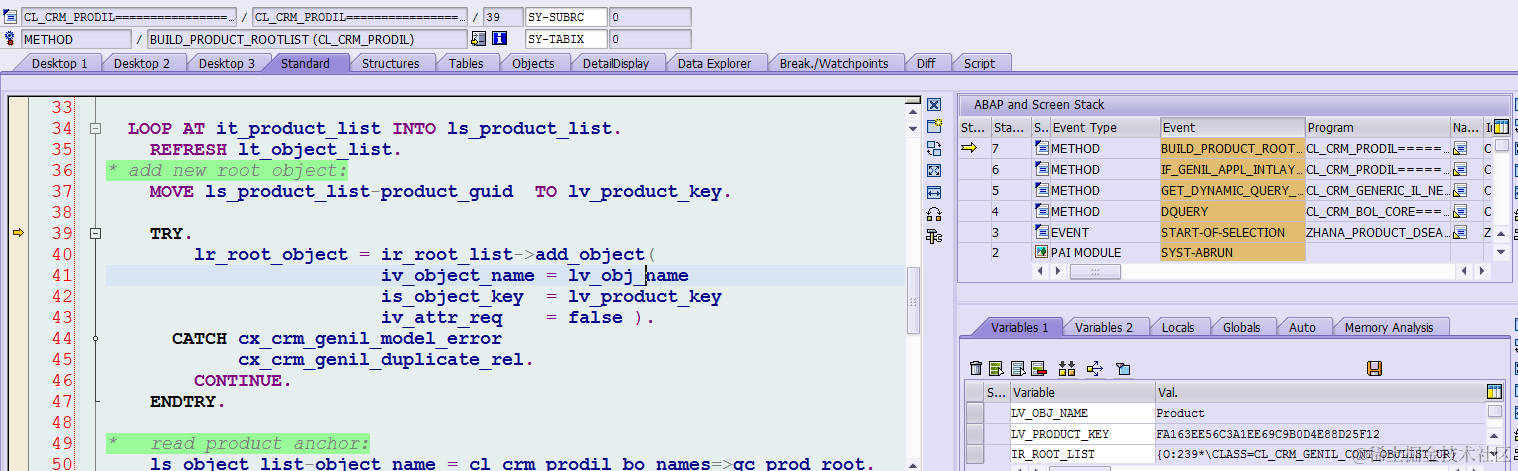
Task: Open navigation icon in START-OF-SELECTION stack row
Action: [x=1460, y=233]
